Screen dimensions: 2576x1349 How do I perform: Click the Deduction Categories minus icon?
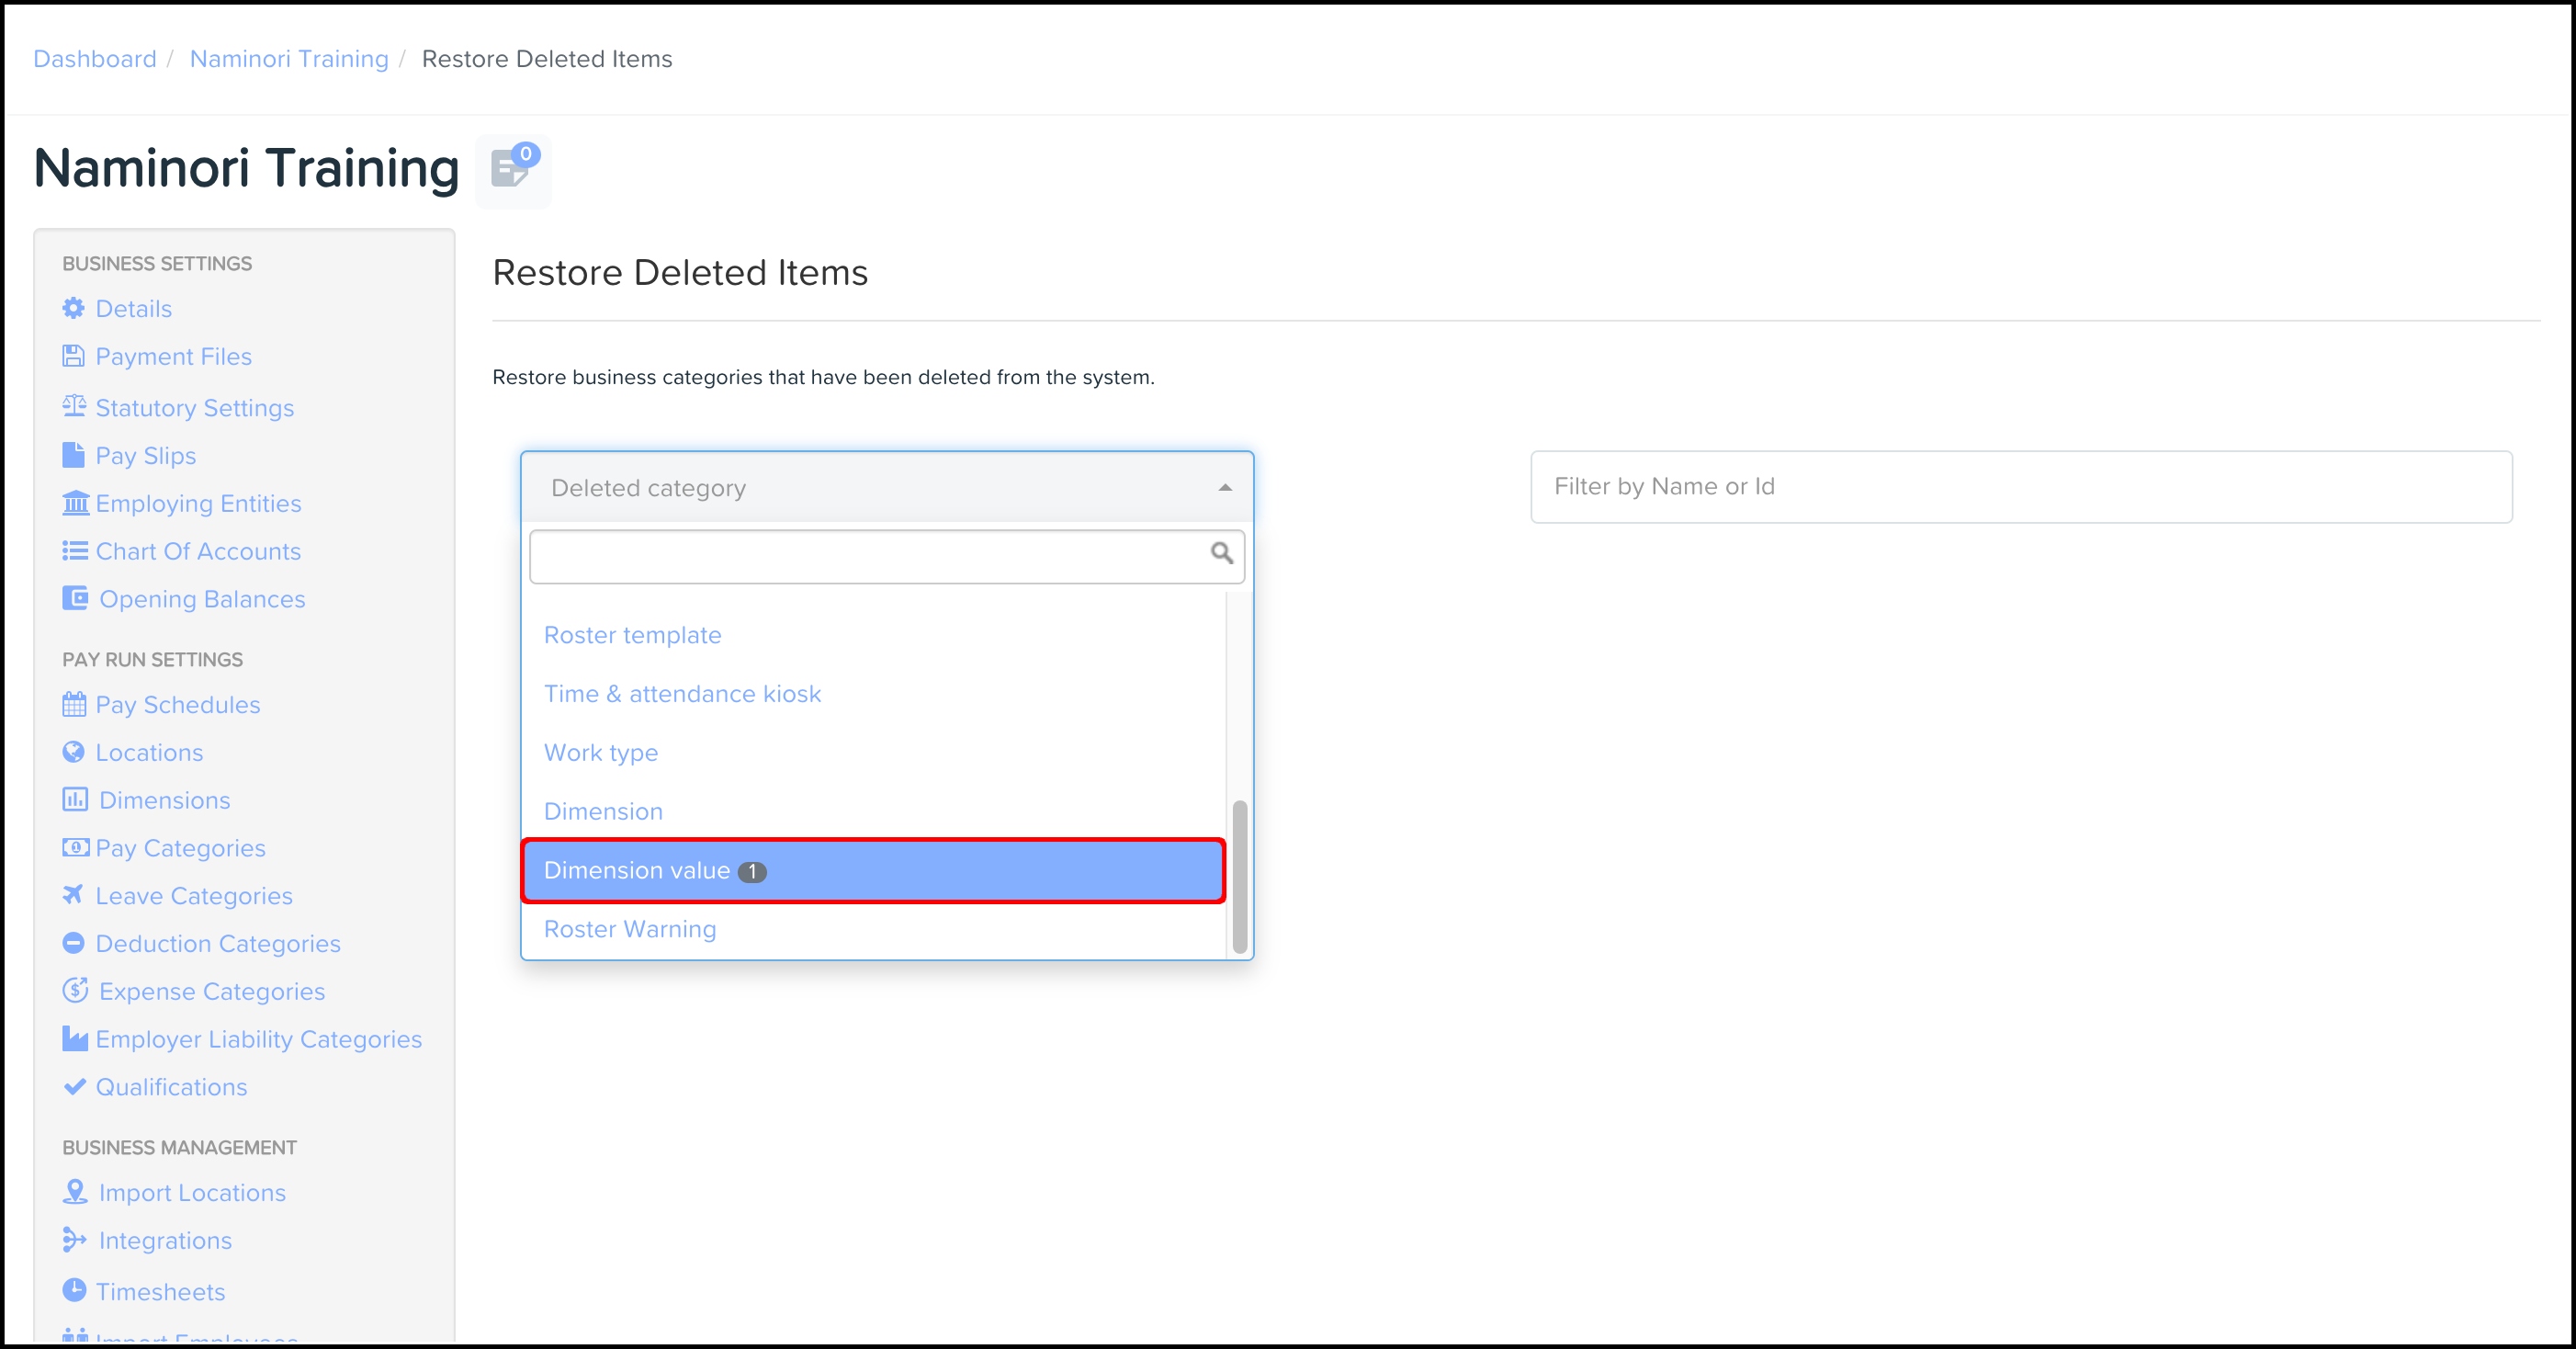(73, 942)
